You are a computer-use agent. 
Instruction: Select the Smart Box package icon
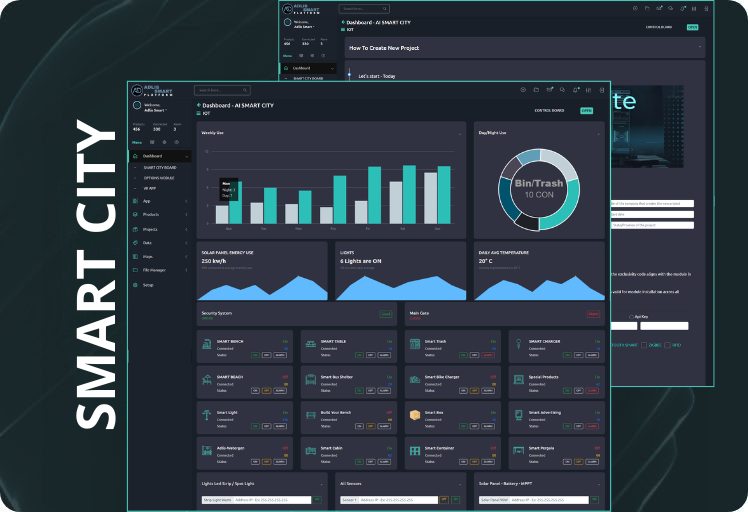(x=415, y=415)
